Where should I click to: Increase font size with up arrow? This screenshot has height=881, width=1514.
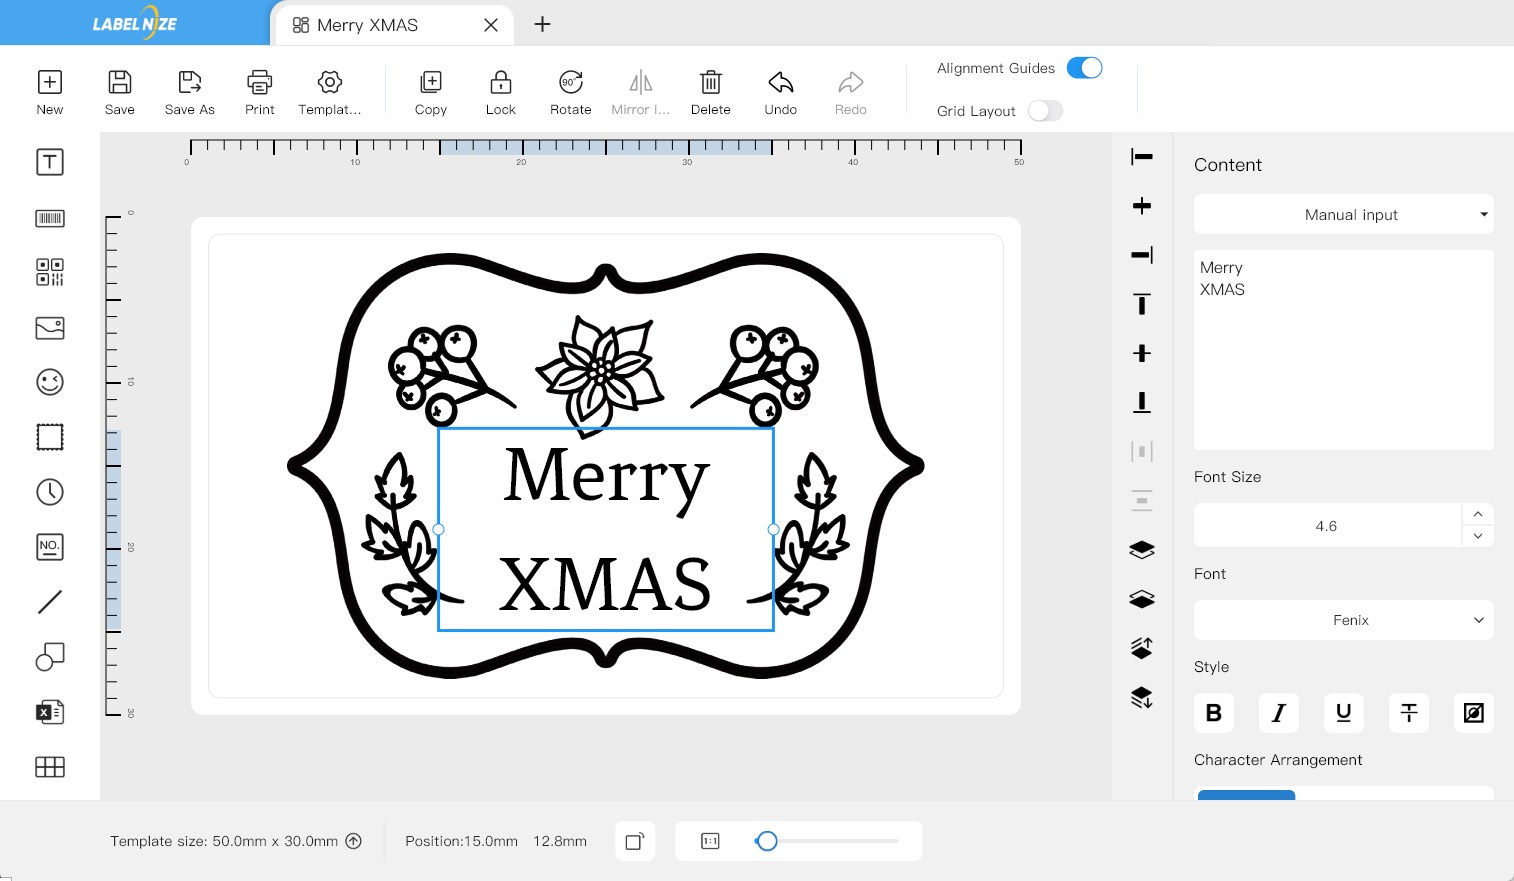point(1478,514)
